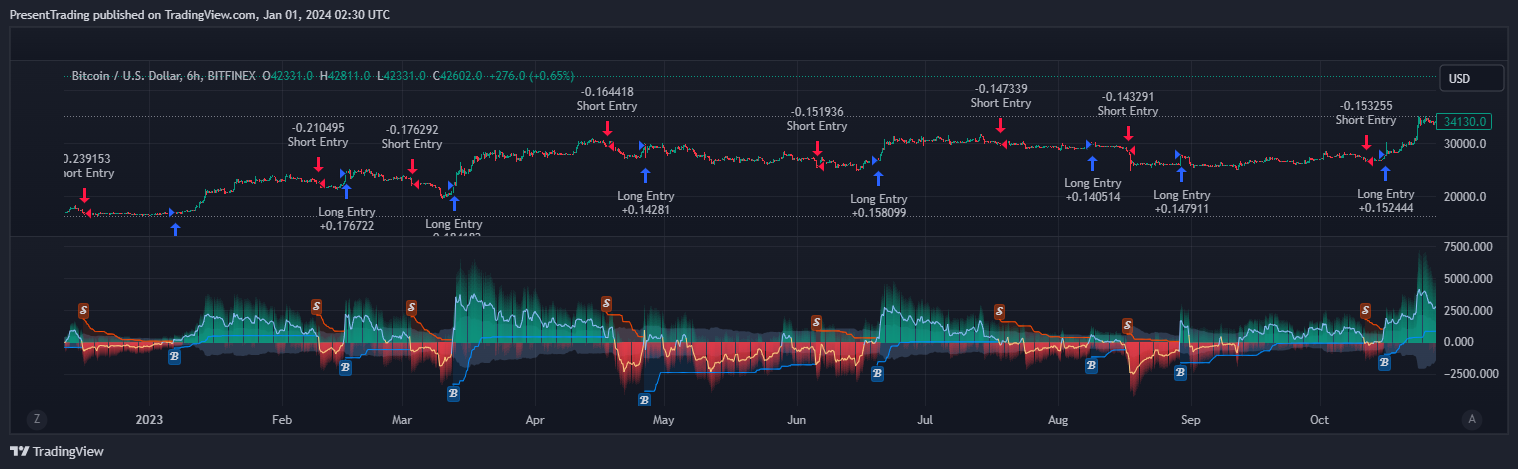Click the red arrow under -0.151936 Short Entry
1518x469 pixels.
coord(817,147)
